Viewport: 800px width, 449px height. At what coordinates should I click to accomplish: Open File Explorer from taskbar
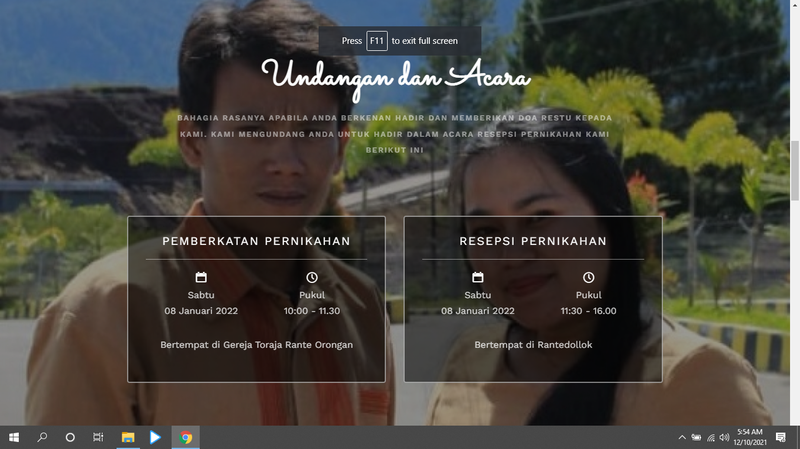point(128,437)
